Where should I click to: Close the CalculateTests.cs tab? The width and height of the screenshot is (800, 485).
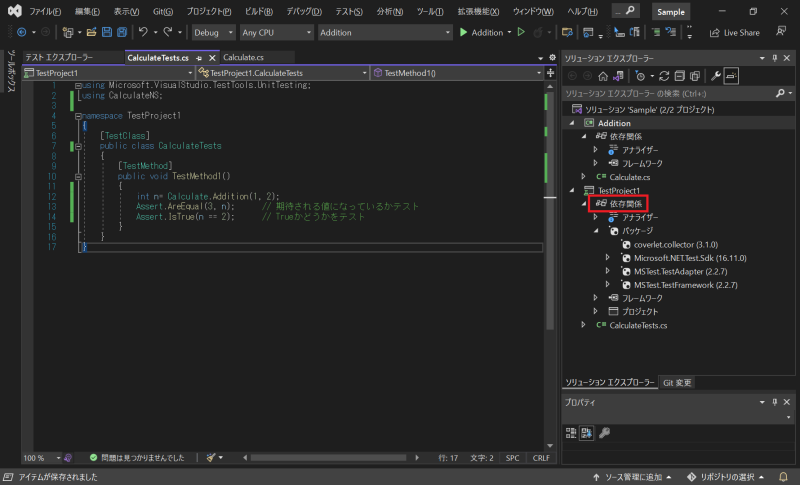[212, 58]
